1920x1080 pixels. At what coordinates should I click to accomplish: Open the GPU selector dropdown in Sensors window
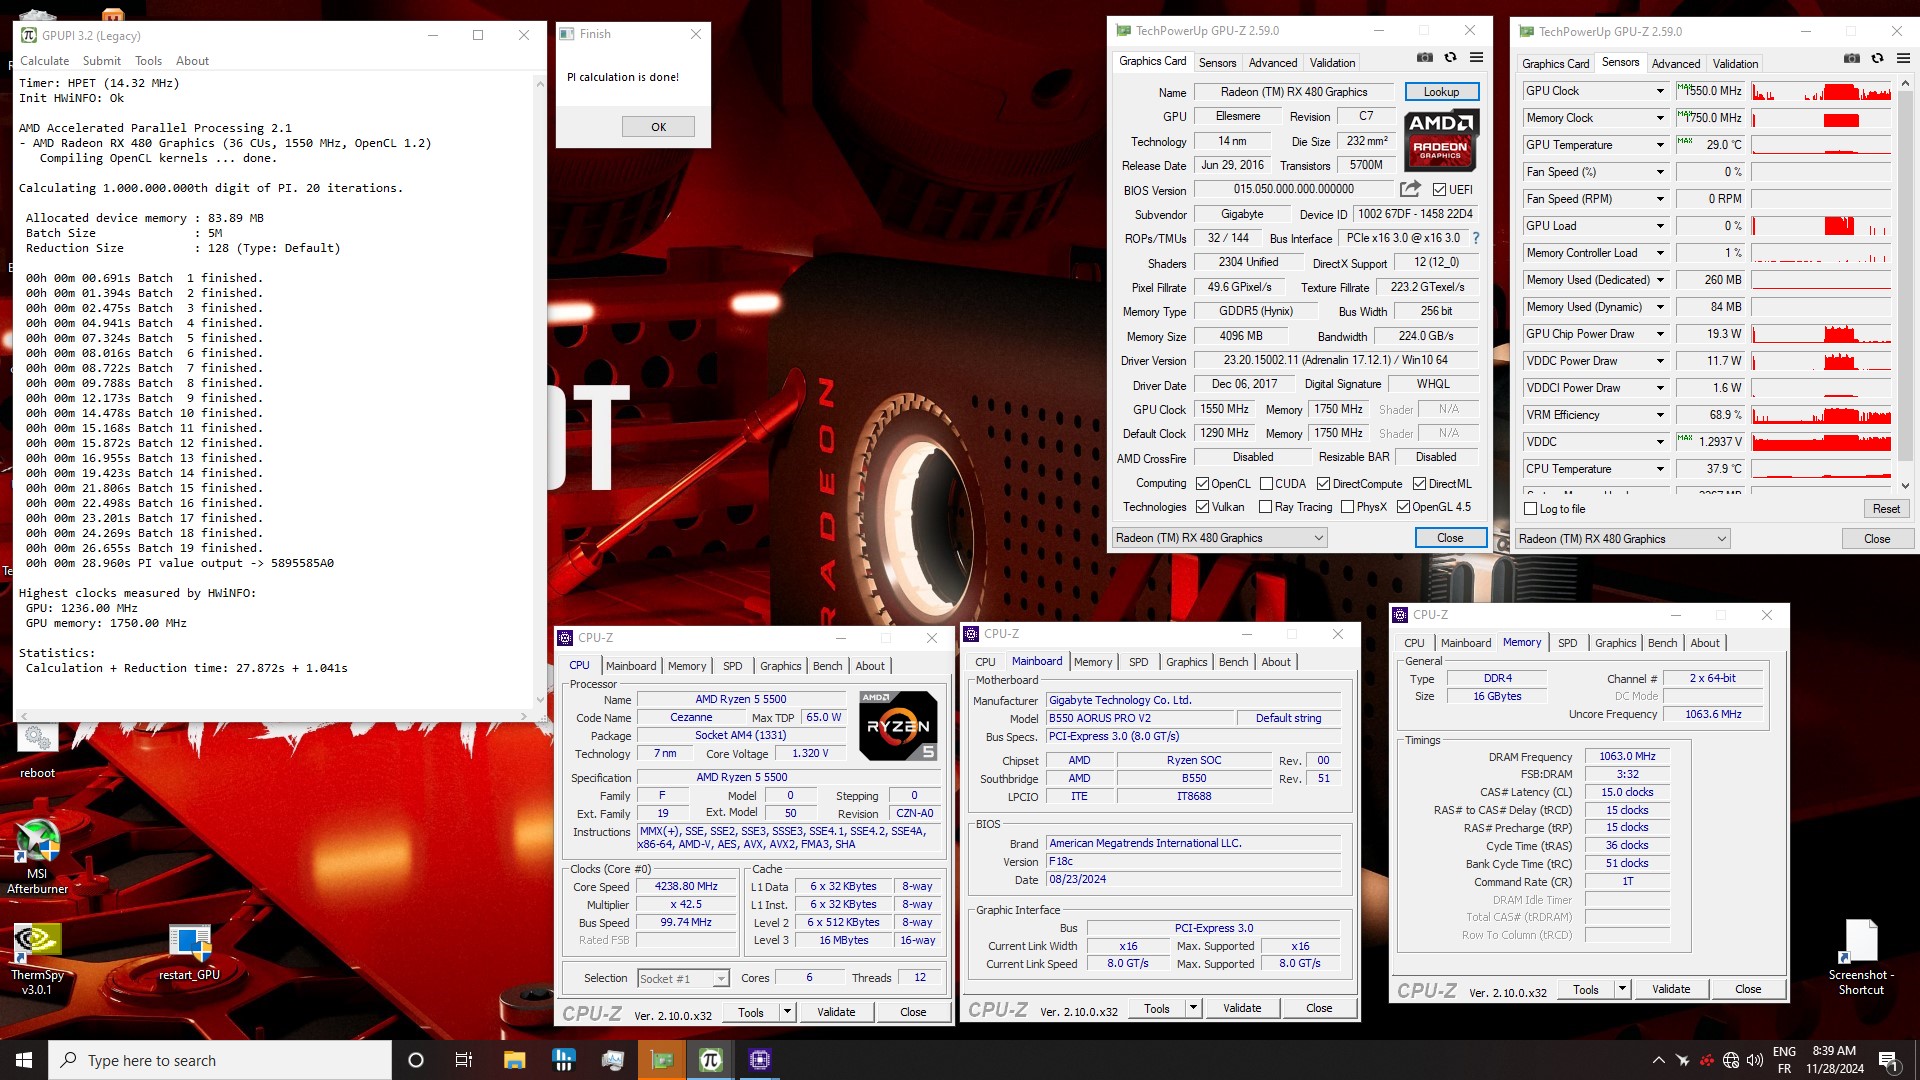point(1622,539)
